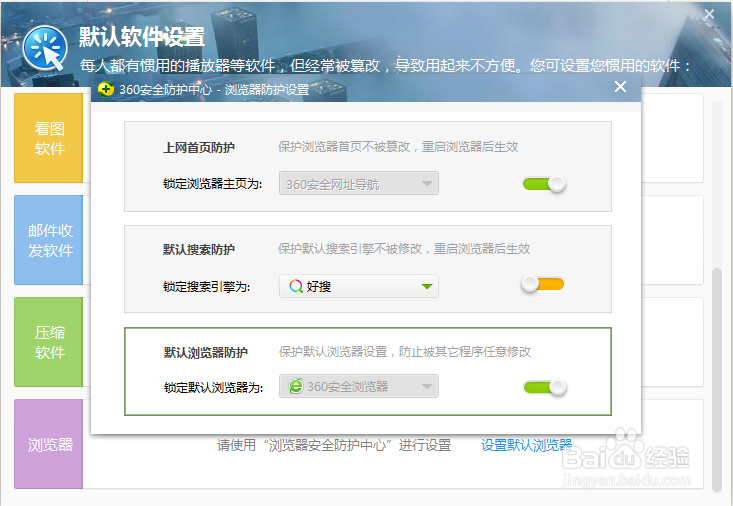Viewport: 733px width, 506px height.
Task: Click the Haosou search engine logo icon
Action: 296,286
